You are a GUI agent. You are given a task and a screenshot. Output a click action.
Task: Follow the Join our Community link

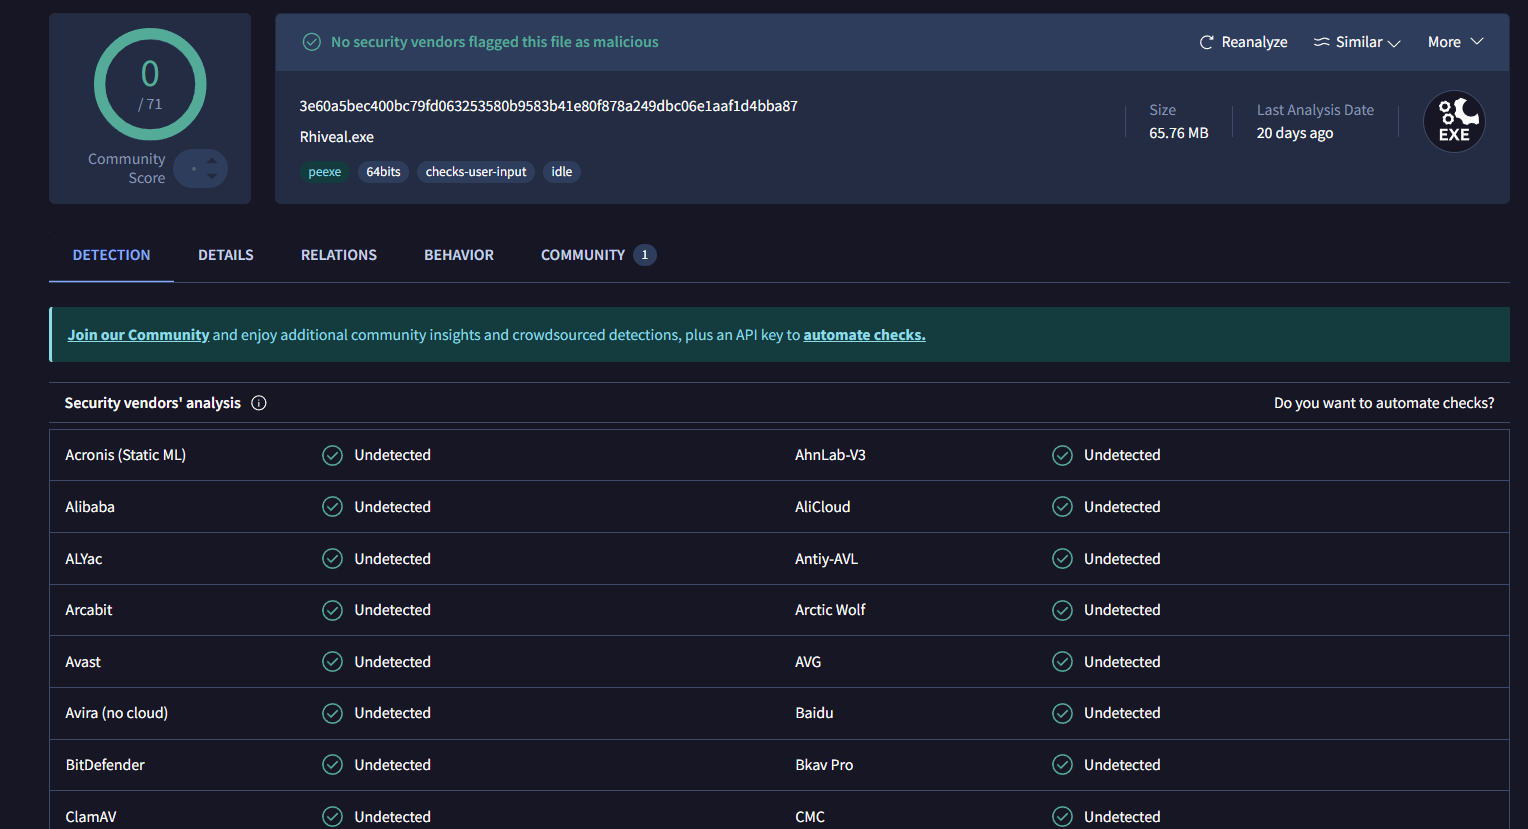(138, 335)
